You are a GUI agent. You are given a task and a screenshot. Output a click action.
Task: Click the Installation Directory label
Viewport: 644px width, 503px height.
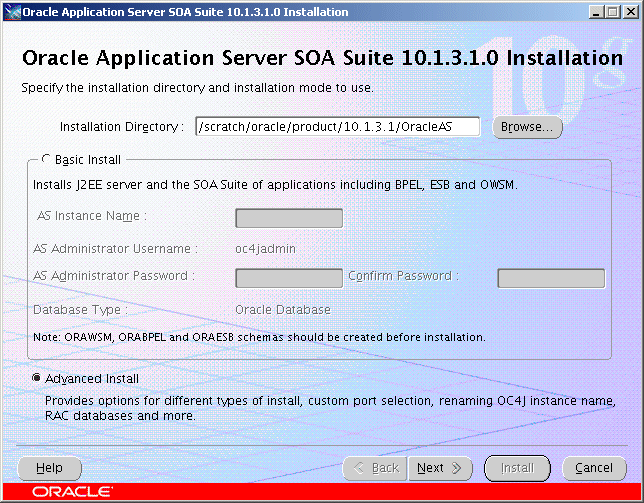tap(122, 127)
